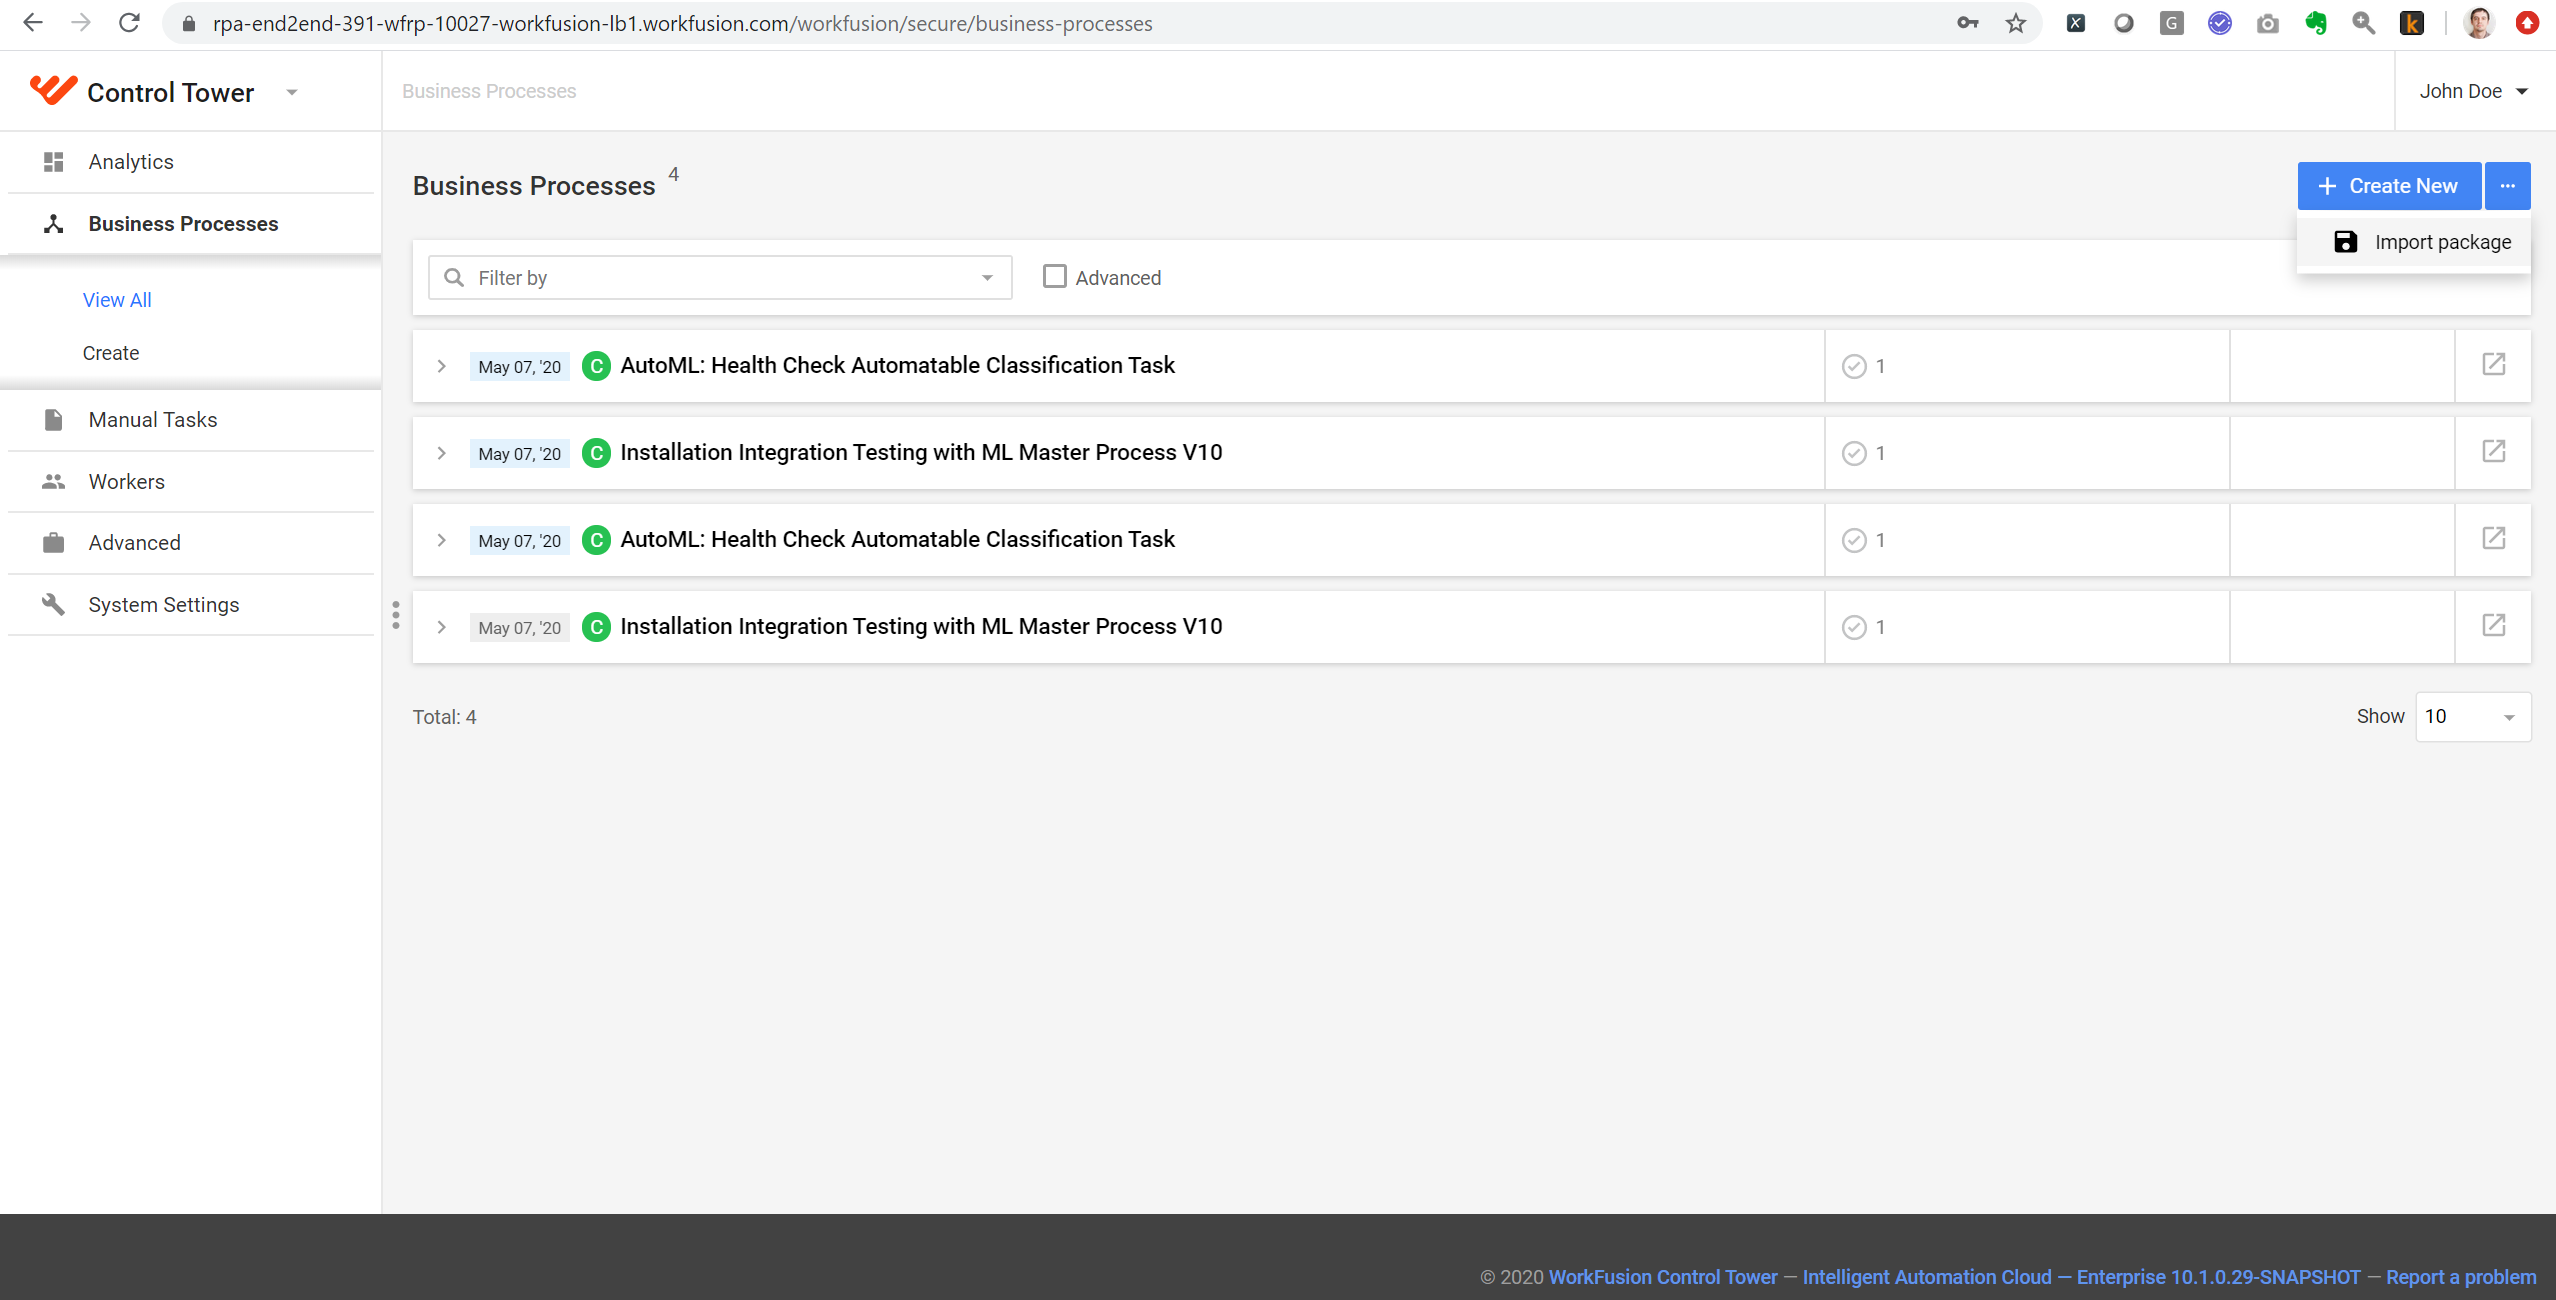Viewport: 2556px width, 1300px height.
Task: Click the sidebar three-dot drag handle
Action: (396, 615)
